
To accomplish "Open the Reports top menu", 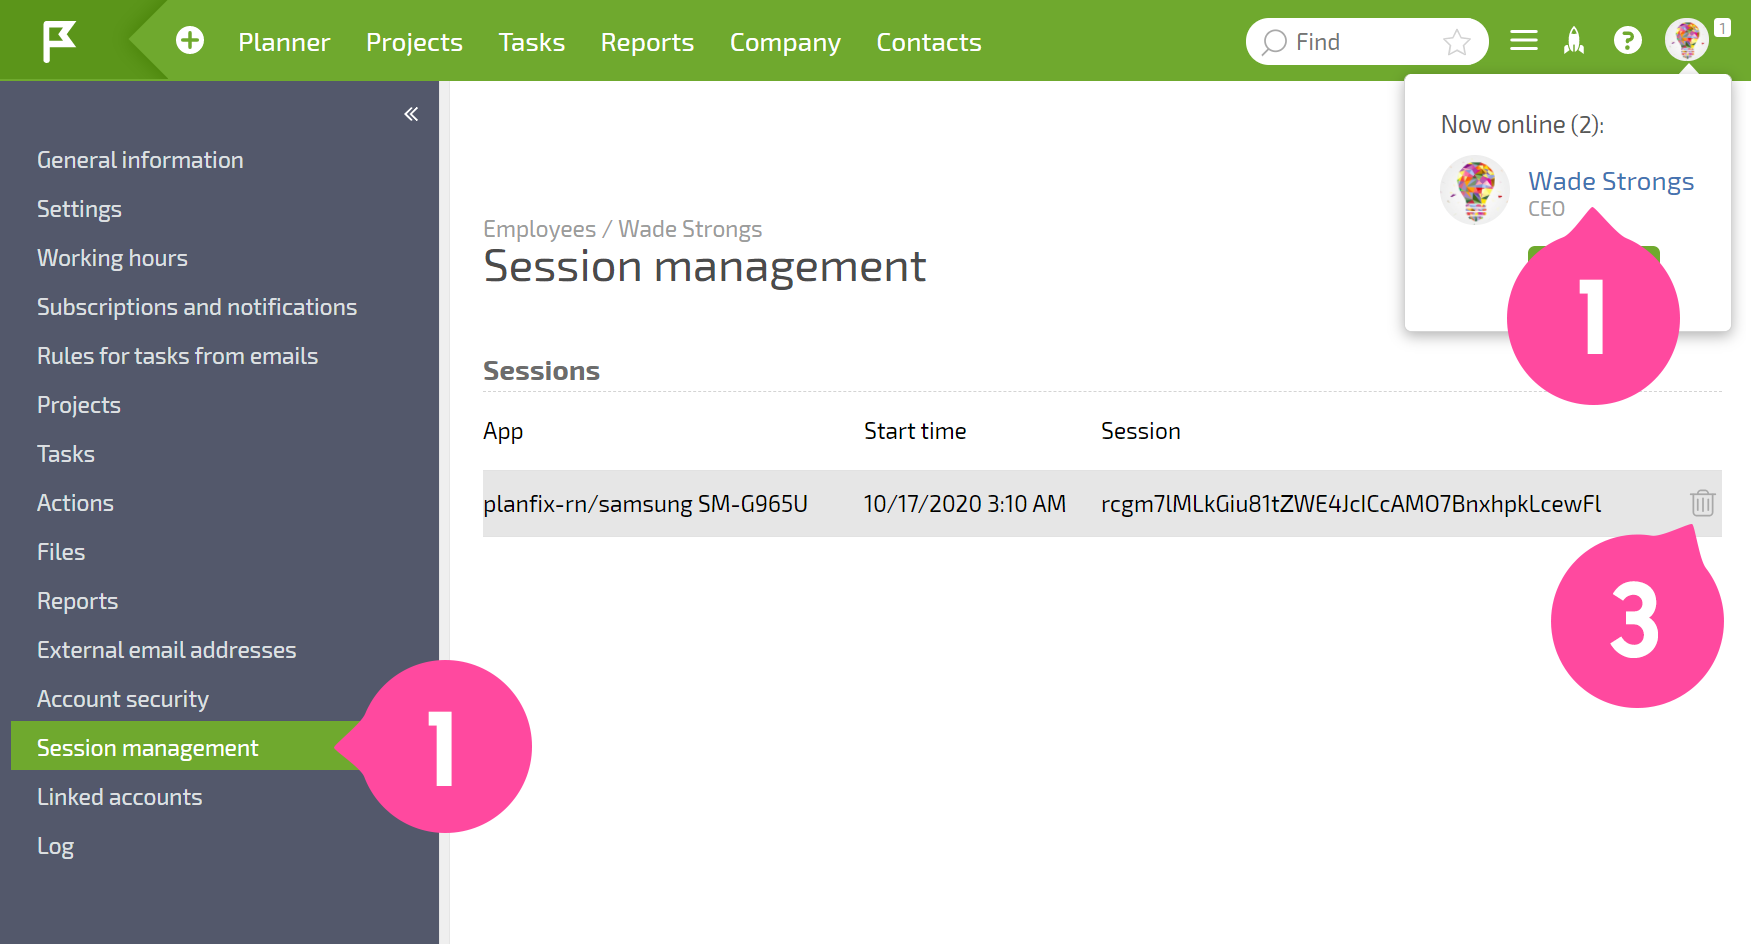I will click(647, 42).
